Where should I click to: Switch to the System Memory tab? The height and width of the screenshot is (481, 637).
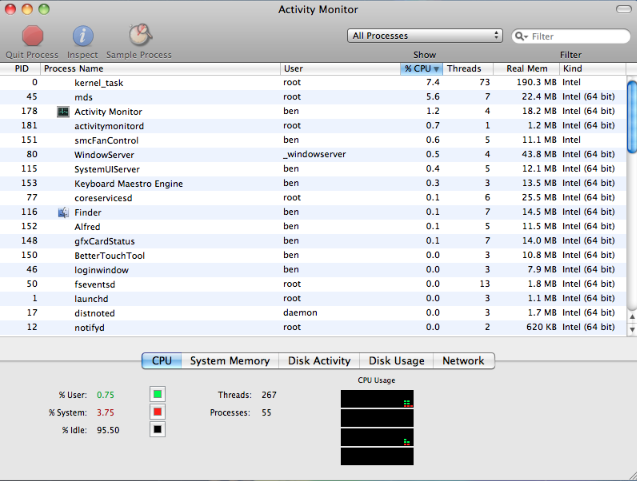click(x=230, y=361)
